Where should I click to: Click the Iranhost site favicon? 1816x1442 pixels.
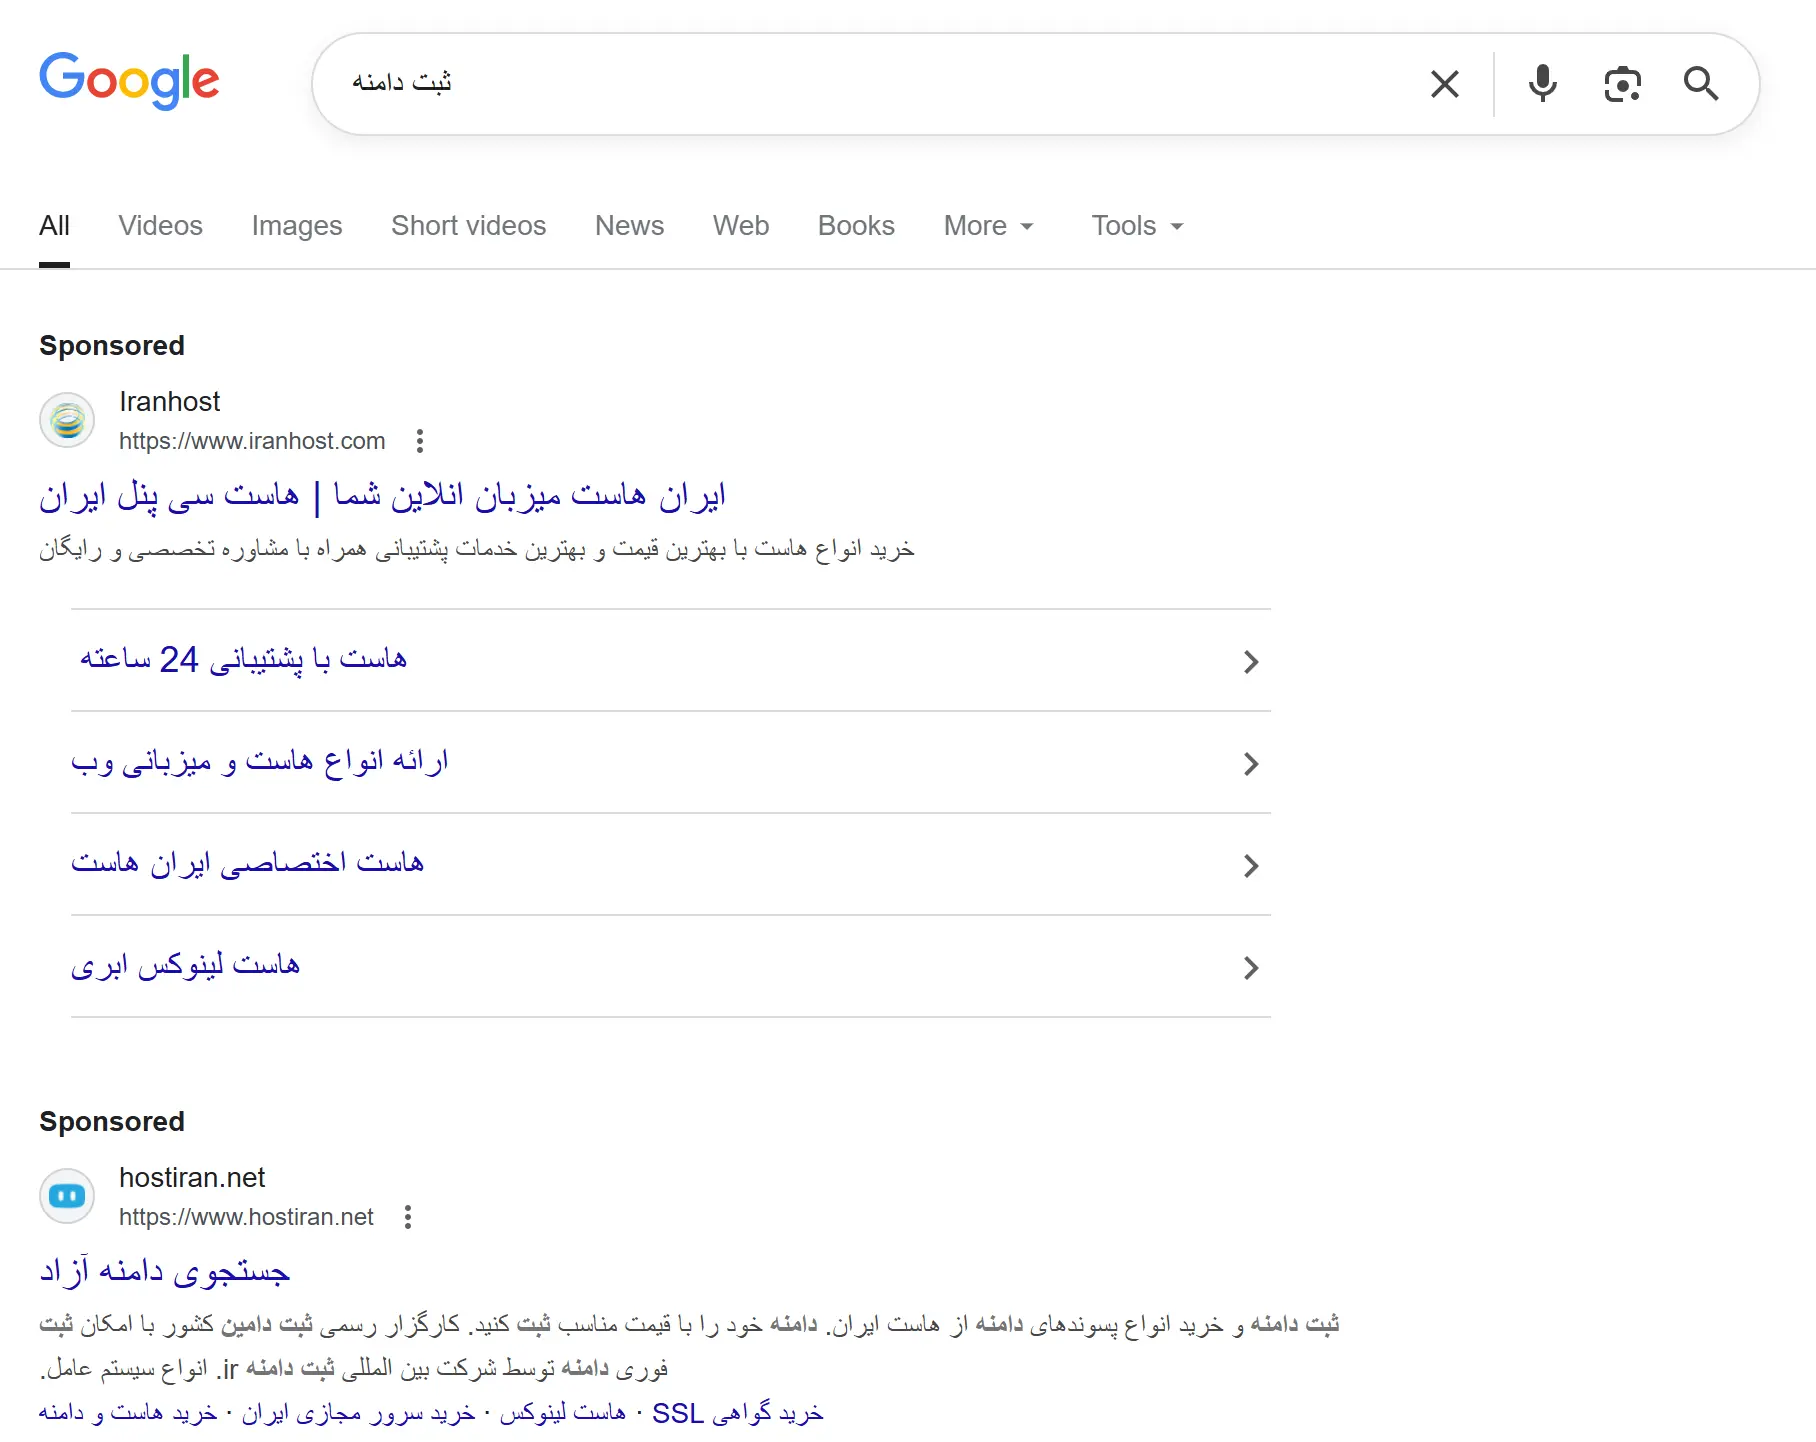(67, 420)
